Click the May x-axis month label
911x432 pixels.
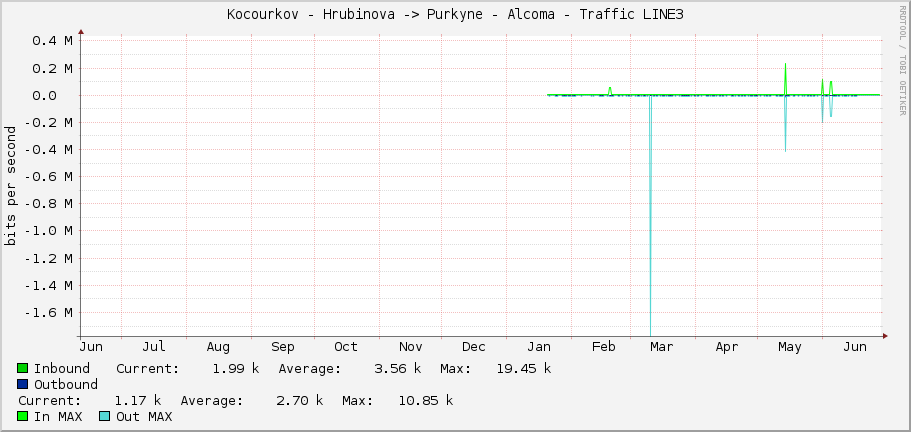coord(790,347)
